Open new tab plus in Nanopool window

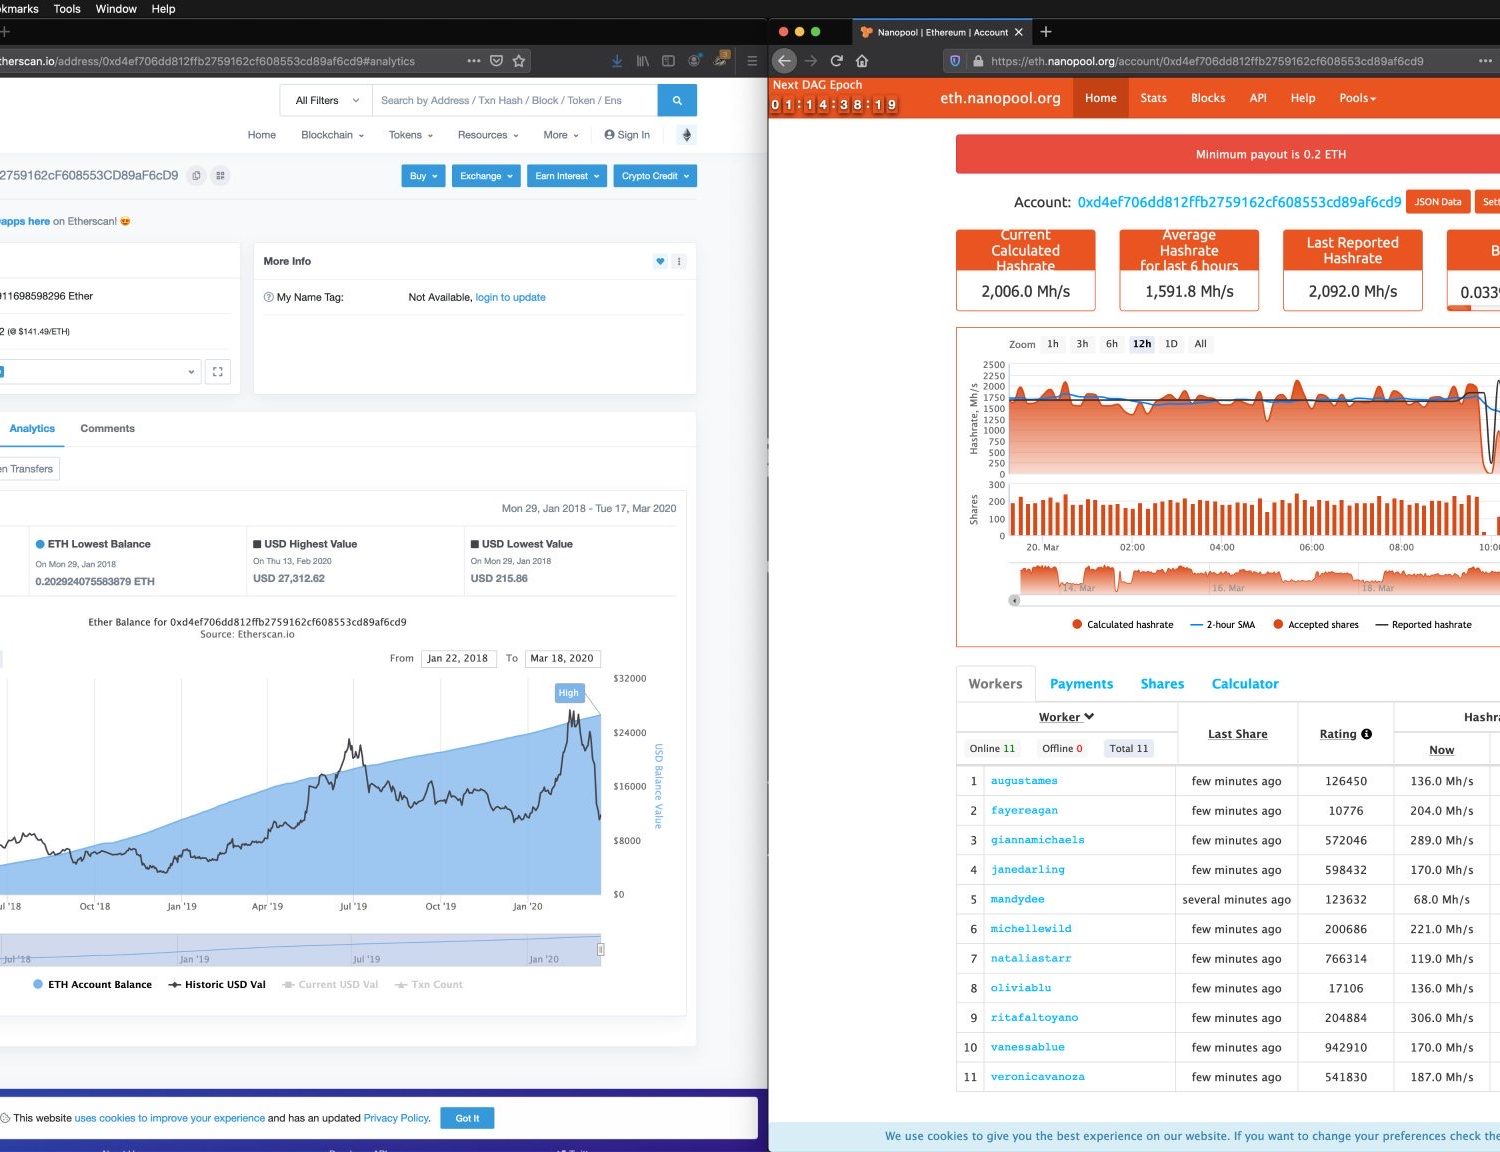pyautogui.click(x=1046, y=32)
